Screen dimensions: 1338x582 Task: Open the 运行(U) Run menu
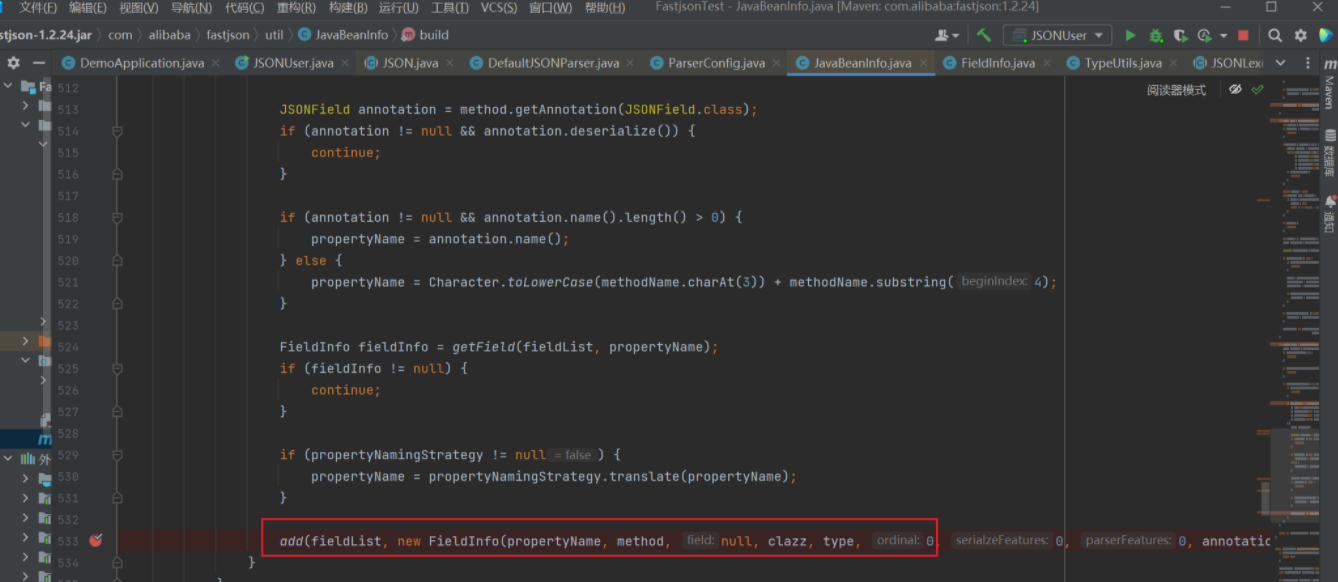(399, 8)
